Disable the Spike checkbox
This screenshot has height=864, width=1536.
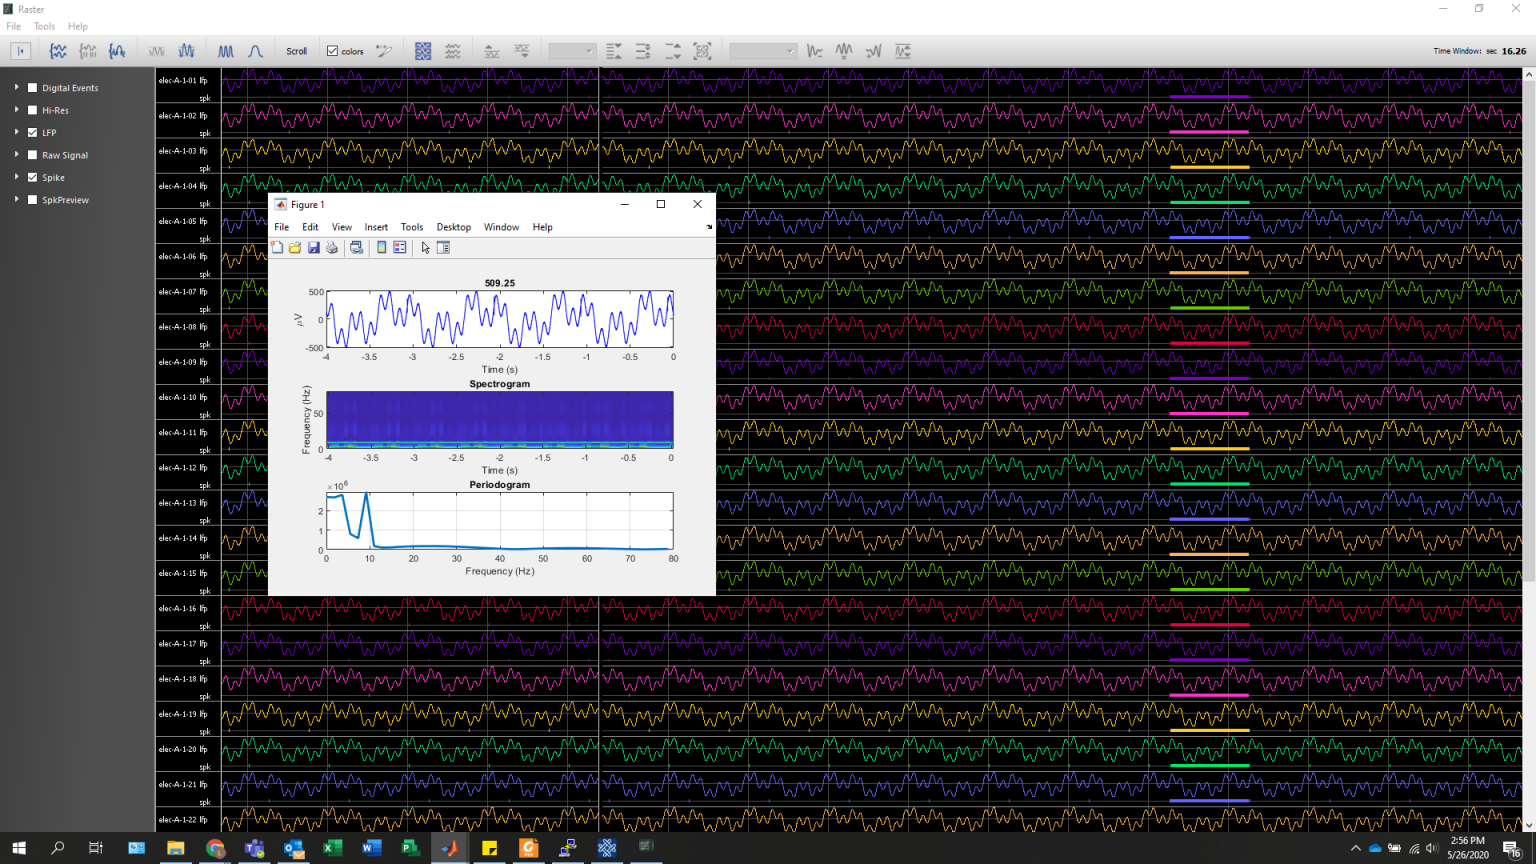32,177
